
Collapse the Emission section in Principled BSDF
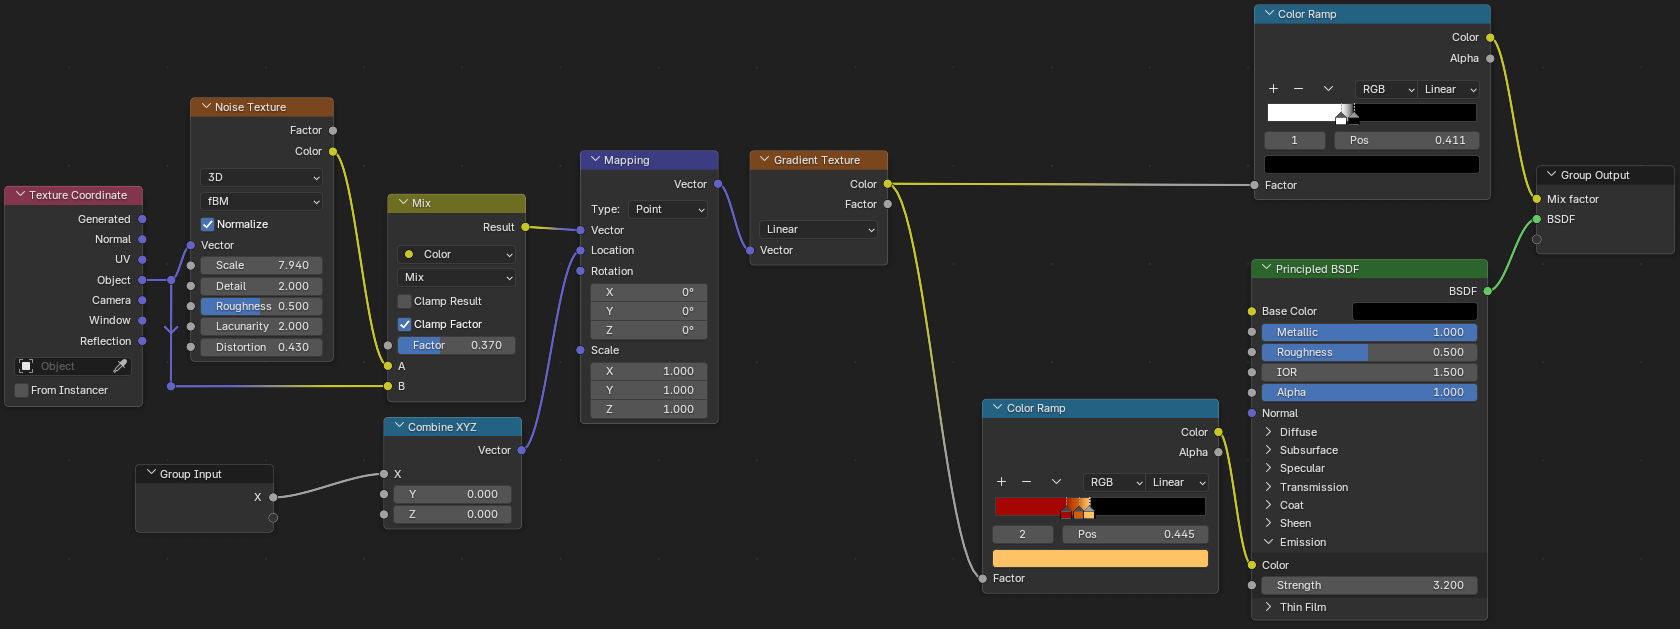tap(1269, 542)
